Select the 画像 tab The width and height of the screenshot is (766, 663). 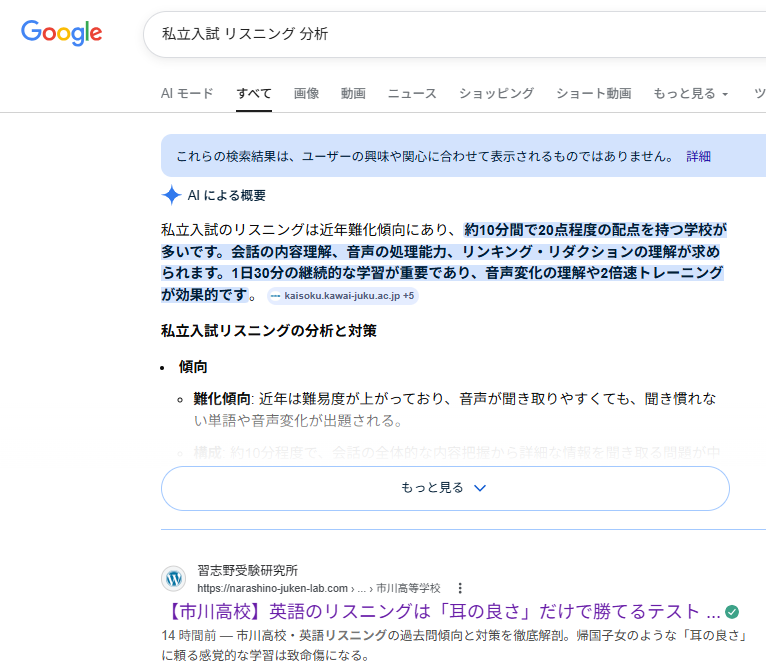coord(306,93)
